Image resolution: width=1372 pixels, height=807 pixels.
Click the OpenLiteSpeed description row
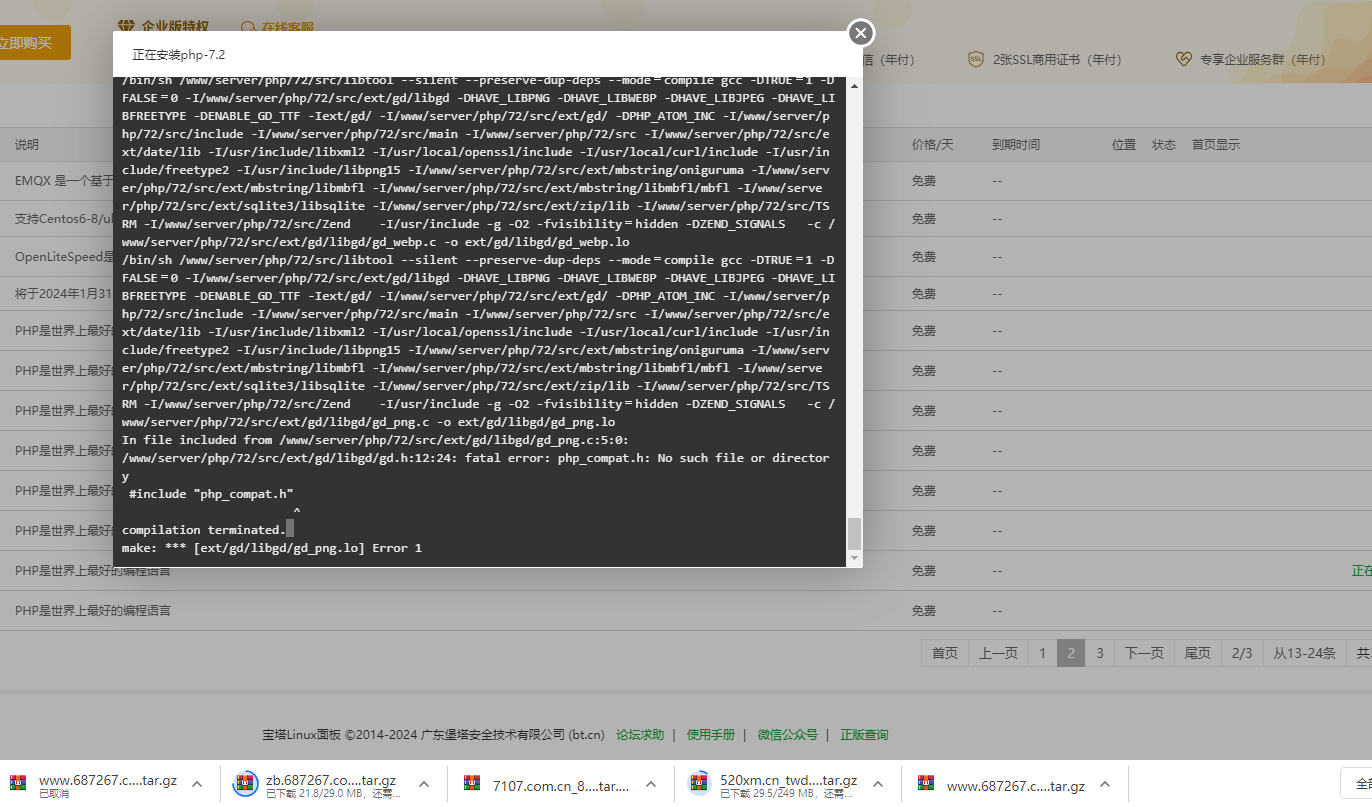coord(64,257)
